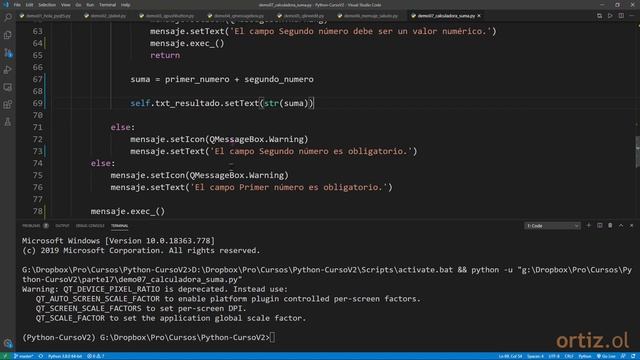Image resolution: width=640 pixels, height=360 pixels.
Task: Open the Source Control view
Action: (8, 53)
